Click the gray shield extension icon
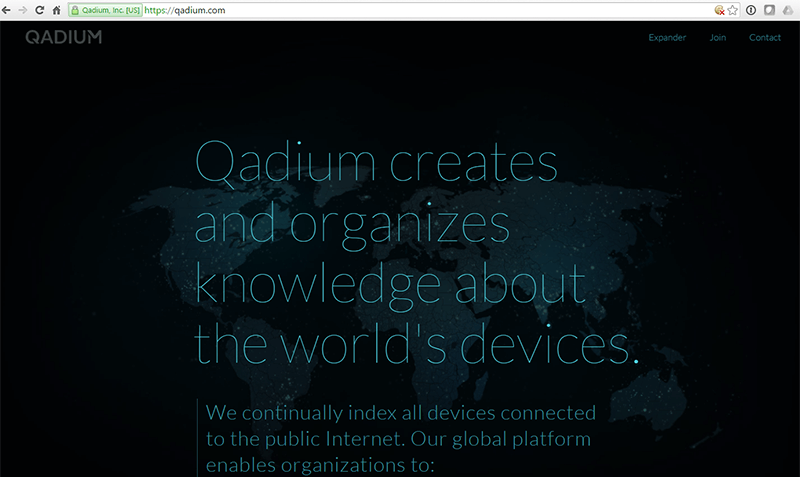800x477 pixels. click(x=768, y=10)
